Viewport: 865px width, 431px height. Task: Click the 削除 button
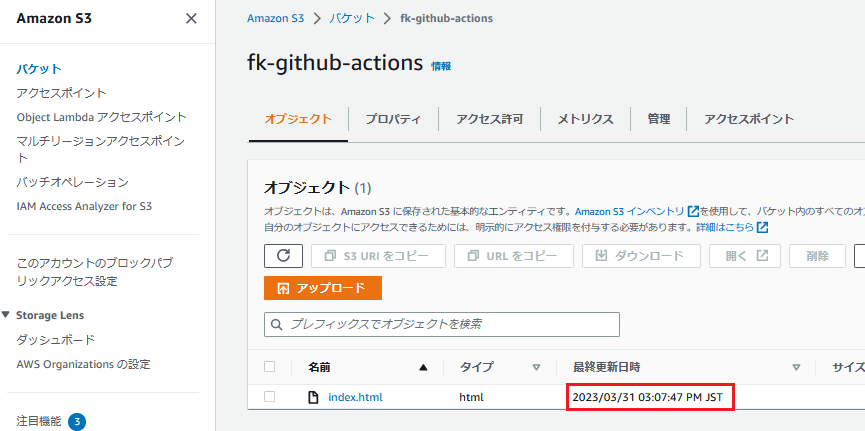[x=818, y=256]
